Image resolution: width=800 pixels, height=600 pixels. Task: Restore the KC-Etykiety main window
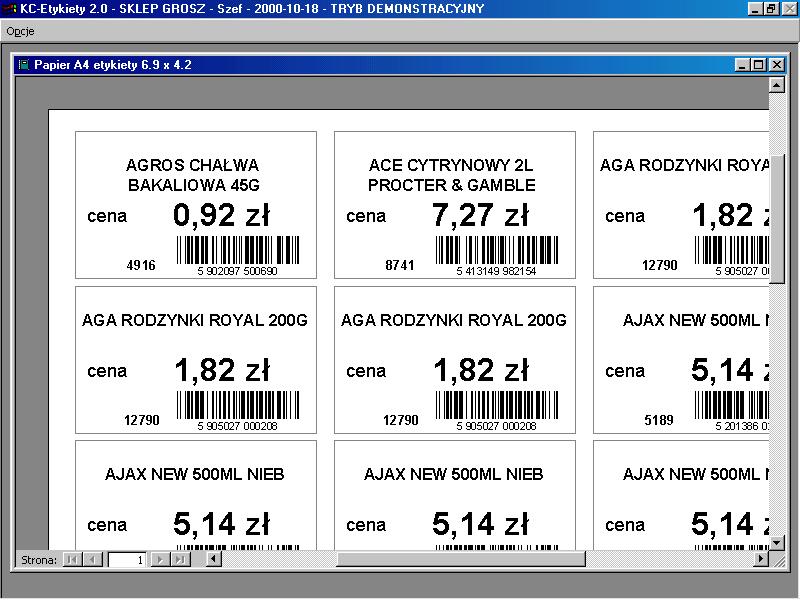pyautogui.click(x=771, y=9)
